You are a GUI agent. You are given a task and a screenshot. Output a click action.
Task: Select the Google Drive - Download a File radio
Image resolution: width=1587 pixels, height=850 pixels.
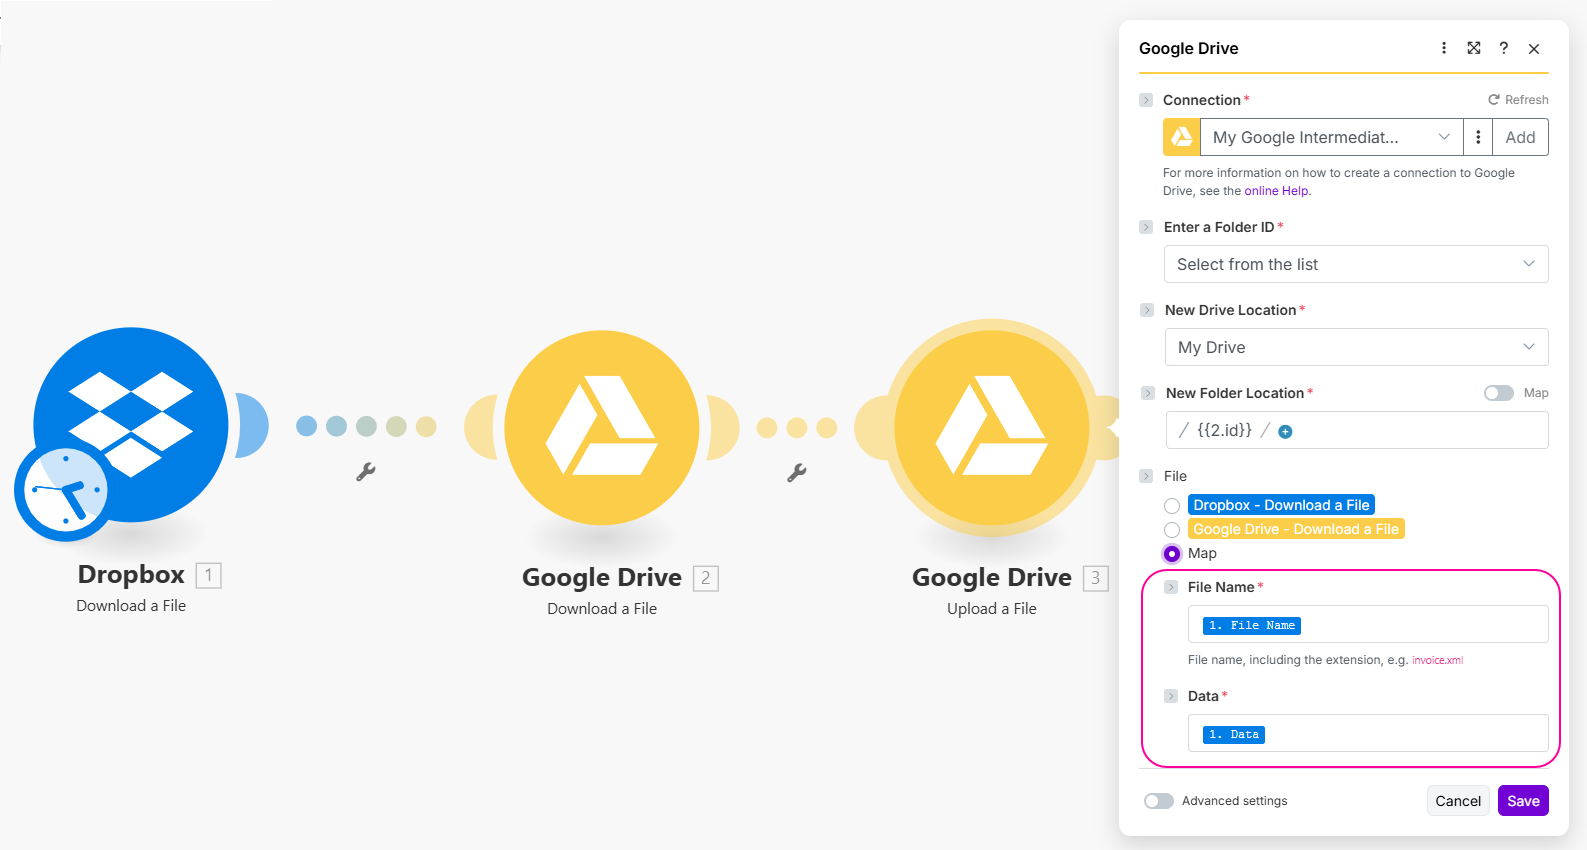tap(1172, 530)
